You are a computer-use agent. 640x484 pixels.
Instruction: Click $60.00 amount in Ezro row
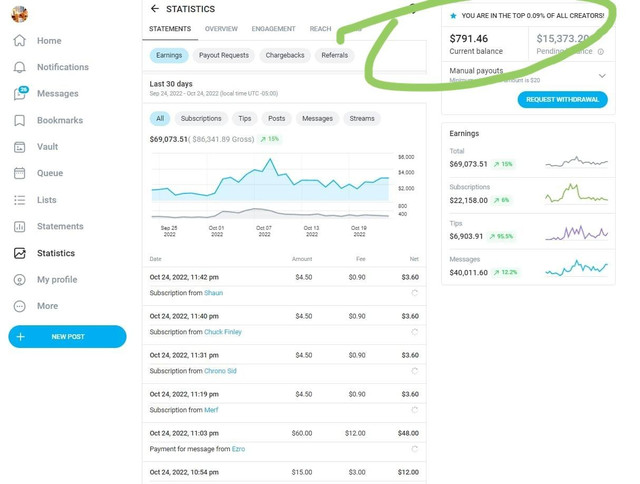[x=302, y=433]
